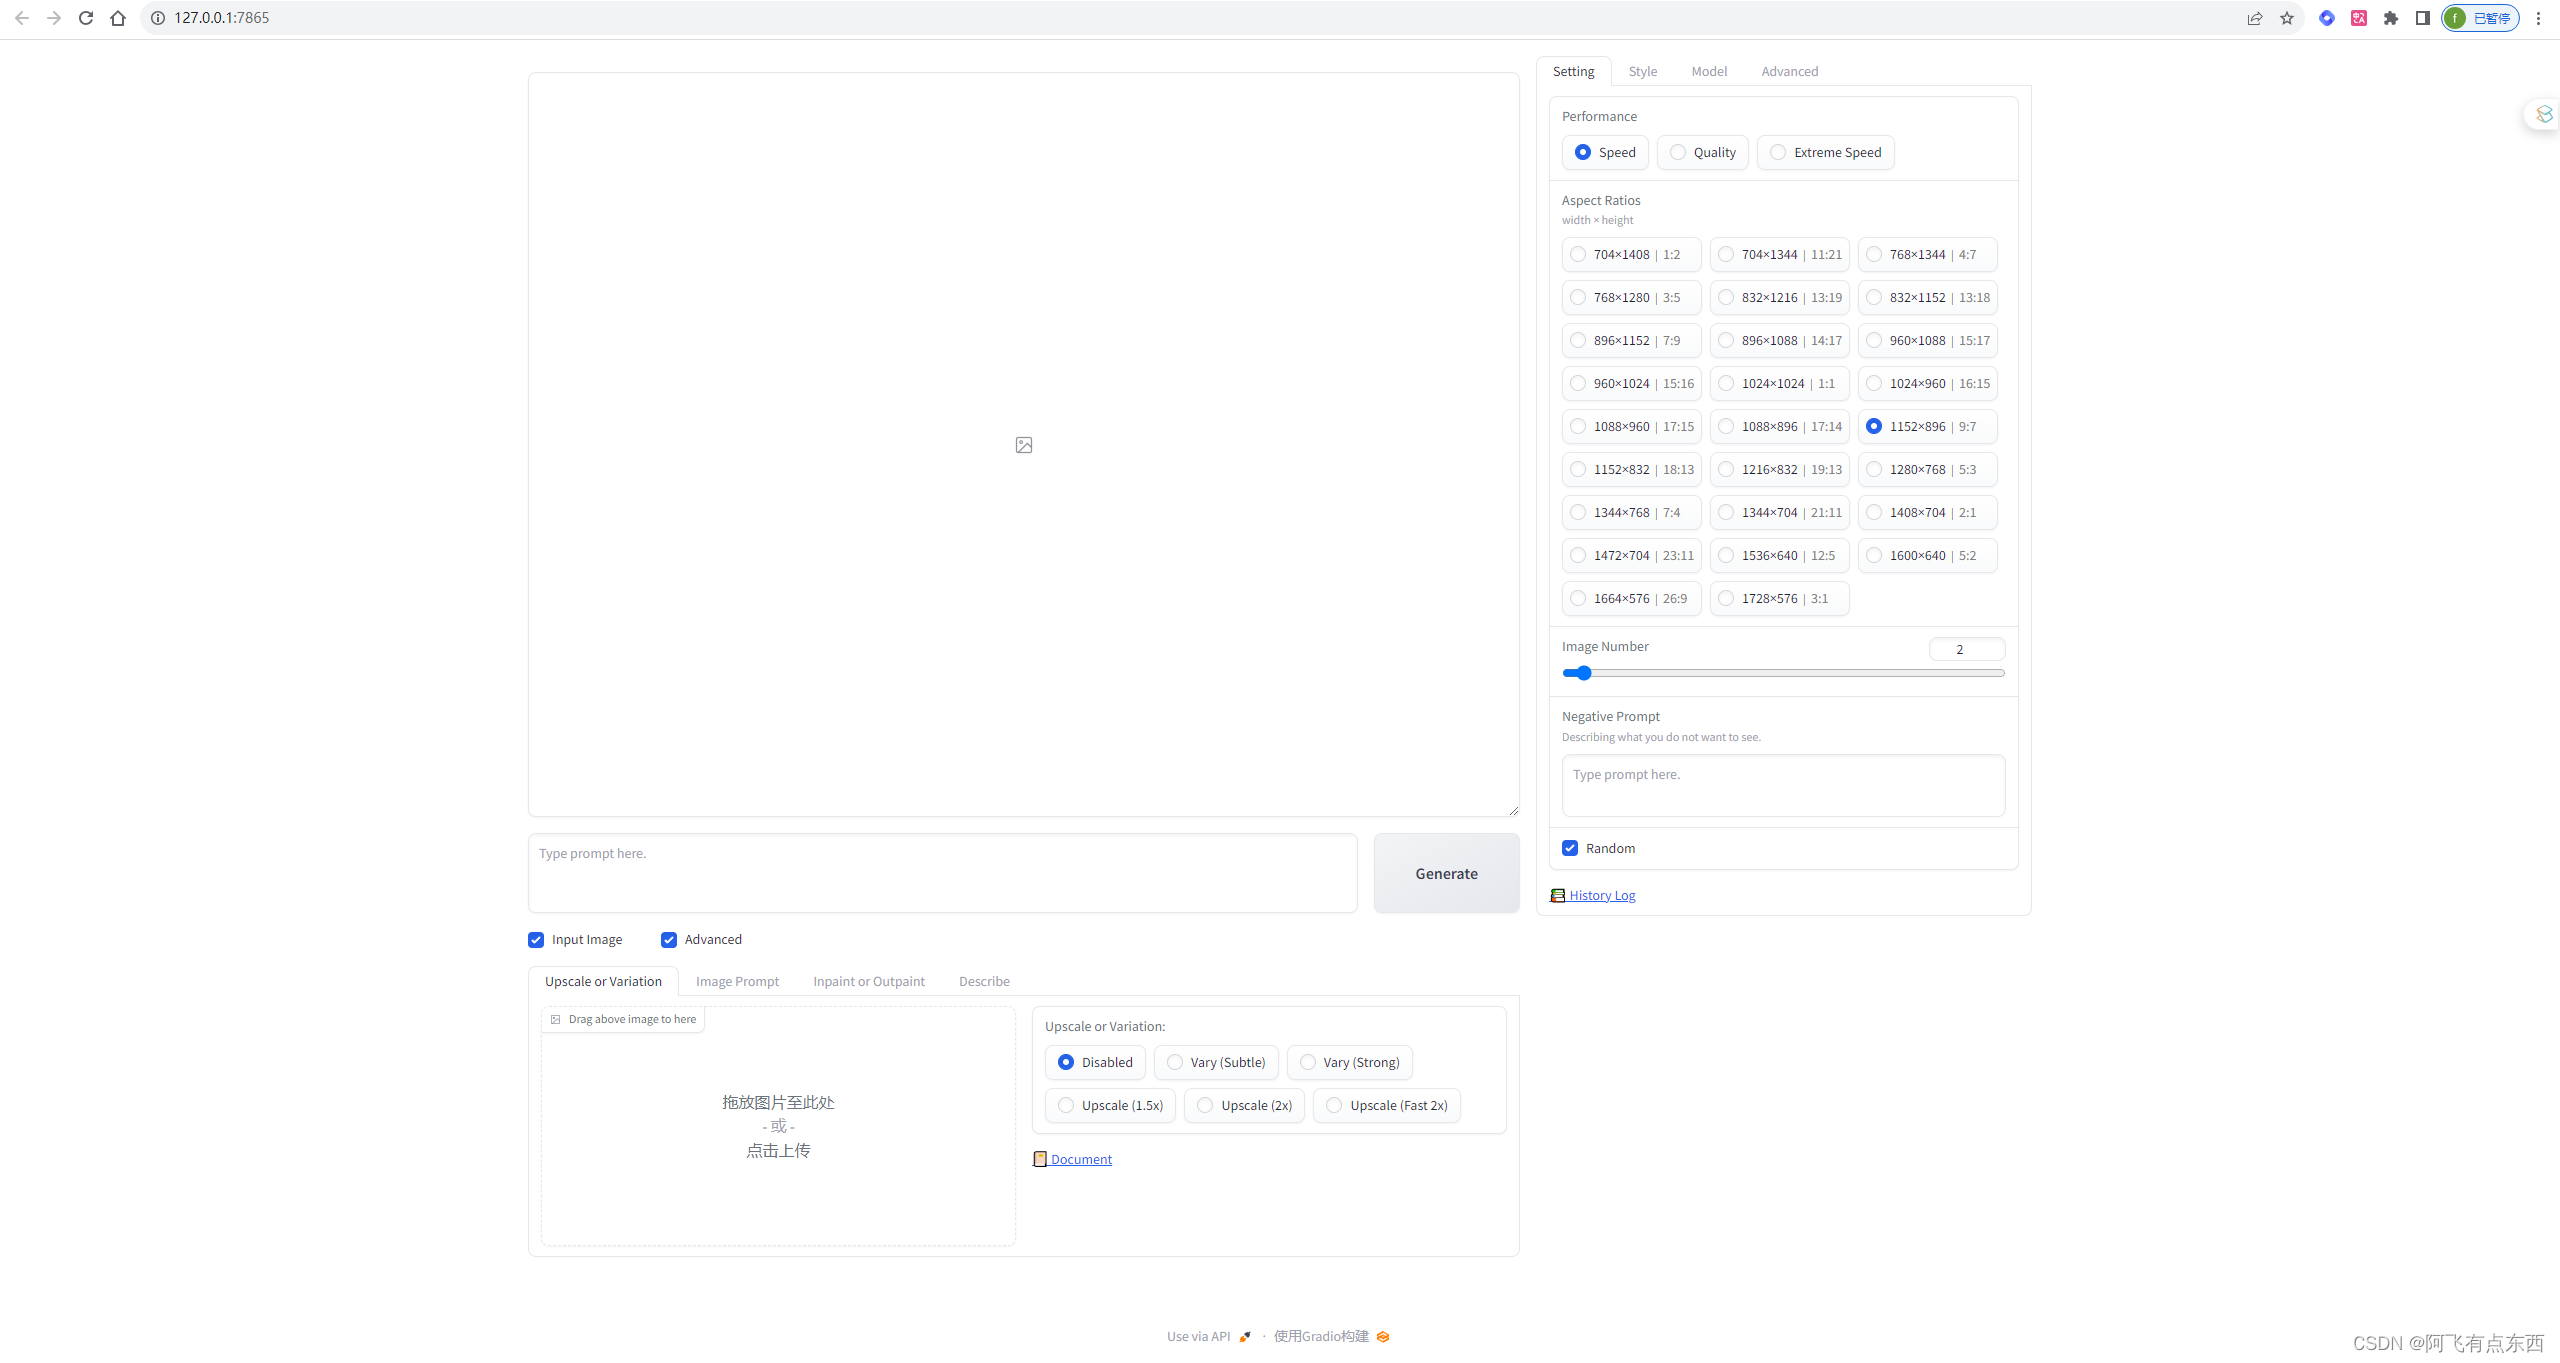
Task: Bookmark page with star icon
Action: 2287,18
